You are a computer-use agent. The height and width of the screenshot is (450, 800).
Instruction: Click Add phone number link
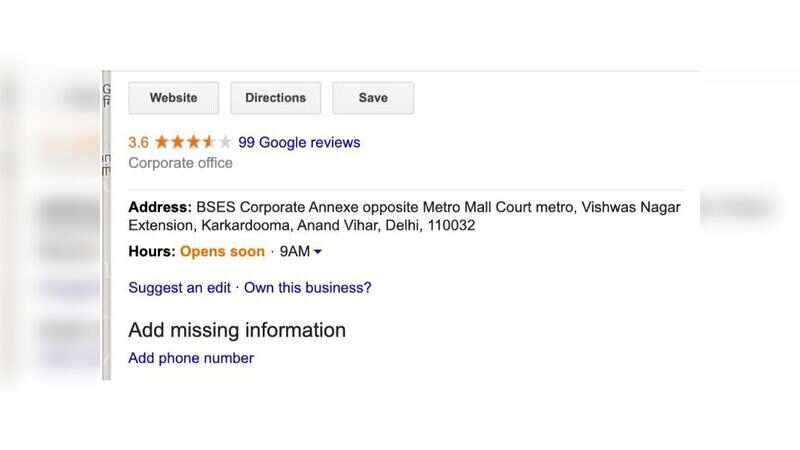(x=191, y=358)
